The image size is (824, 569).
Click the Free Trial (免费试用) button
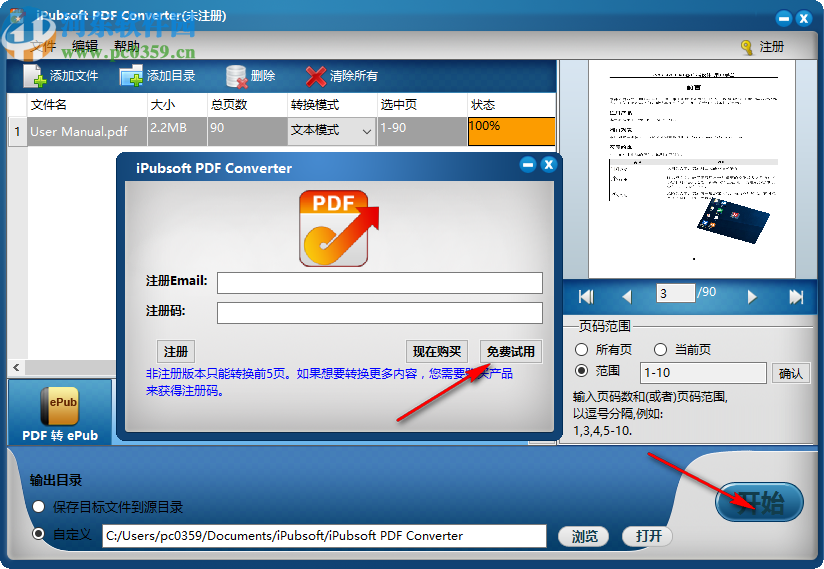coord(510,351)
